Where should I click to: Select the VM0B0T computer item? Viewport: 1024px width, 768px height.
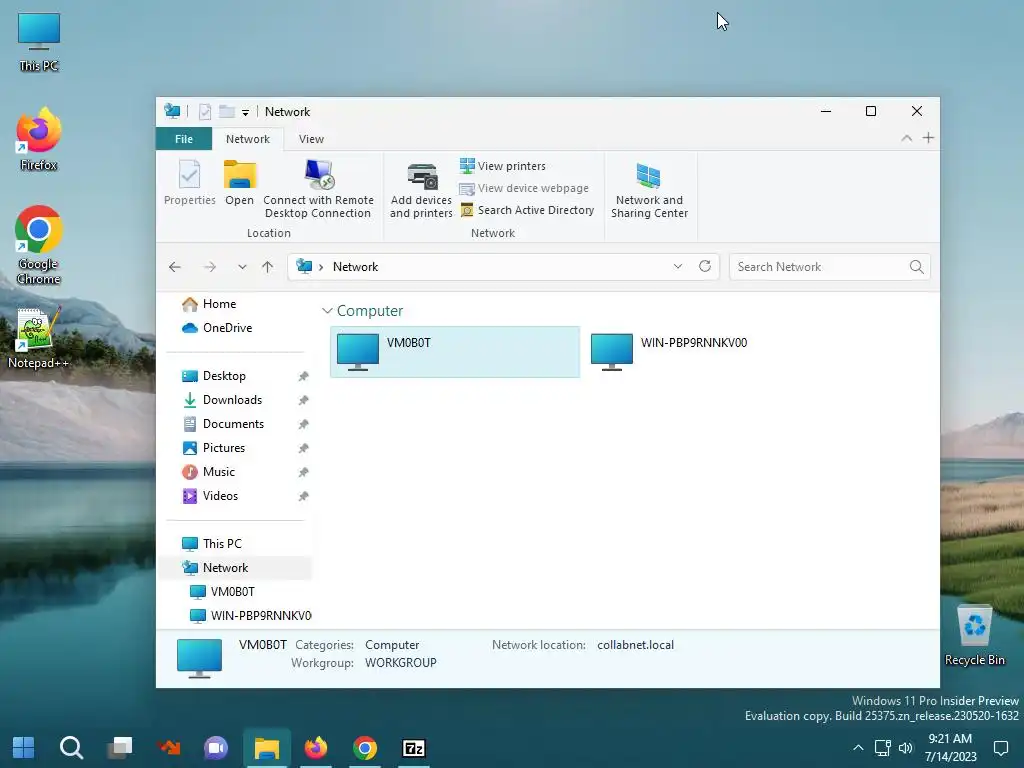click(x=455, y=351)
